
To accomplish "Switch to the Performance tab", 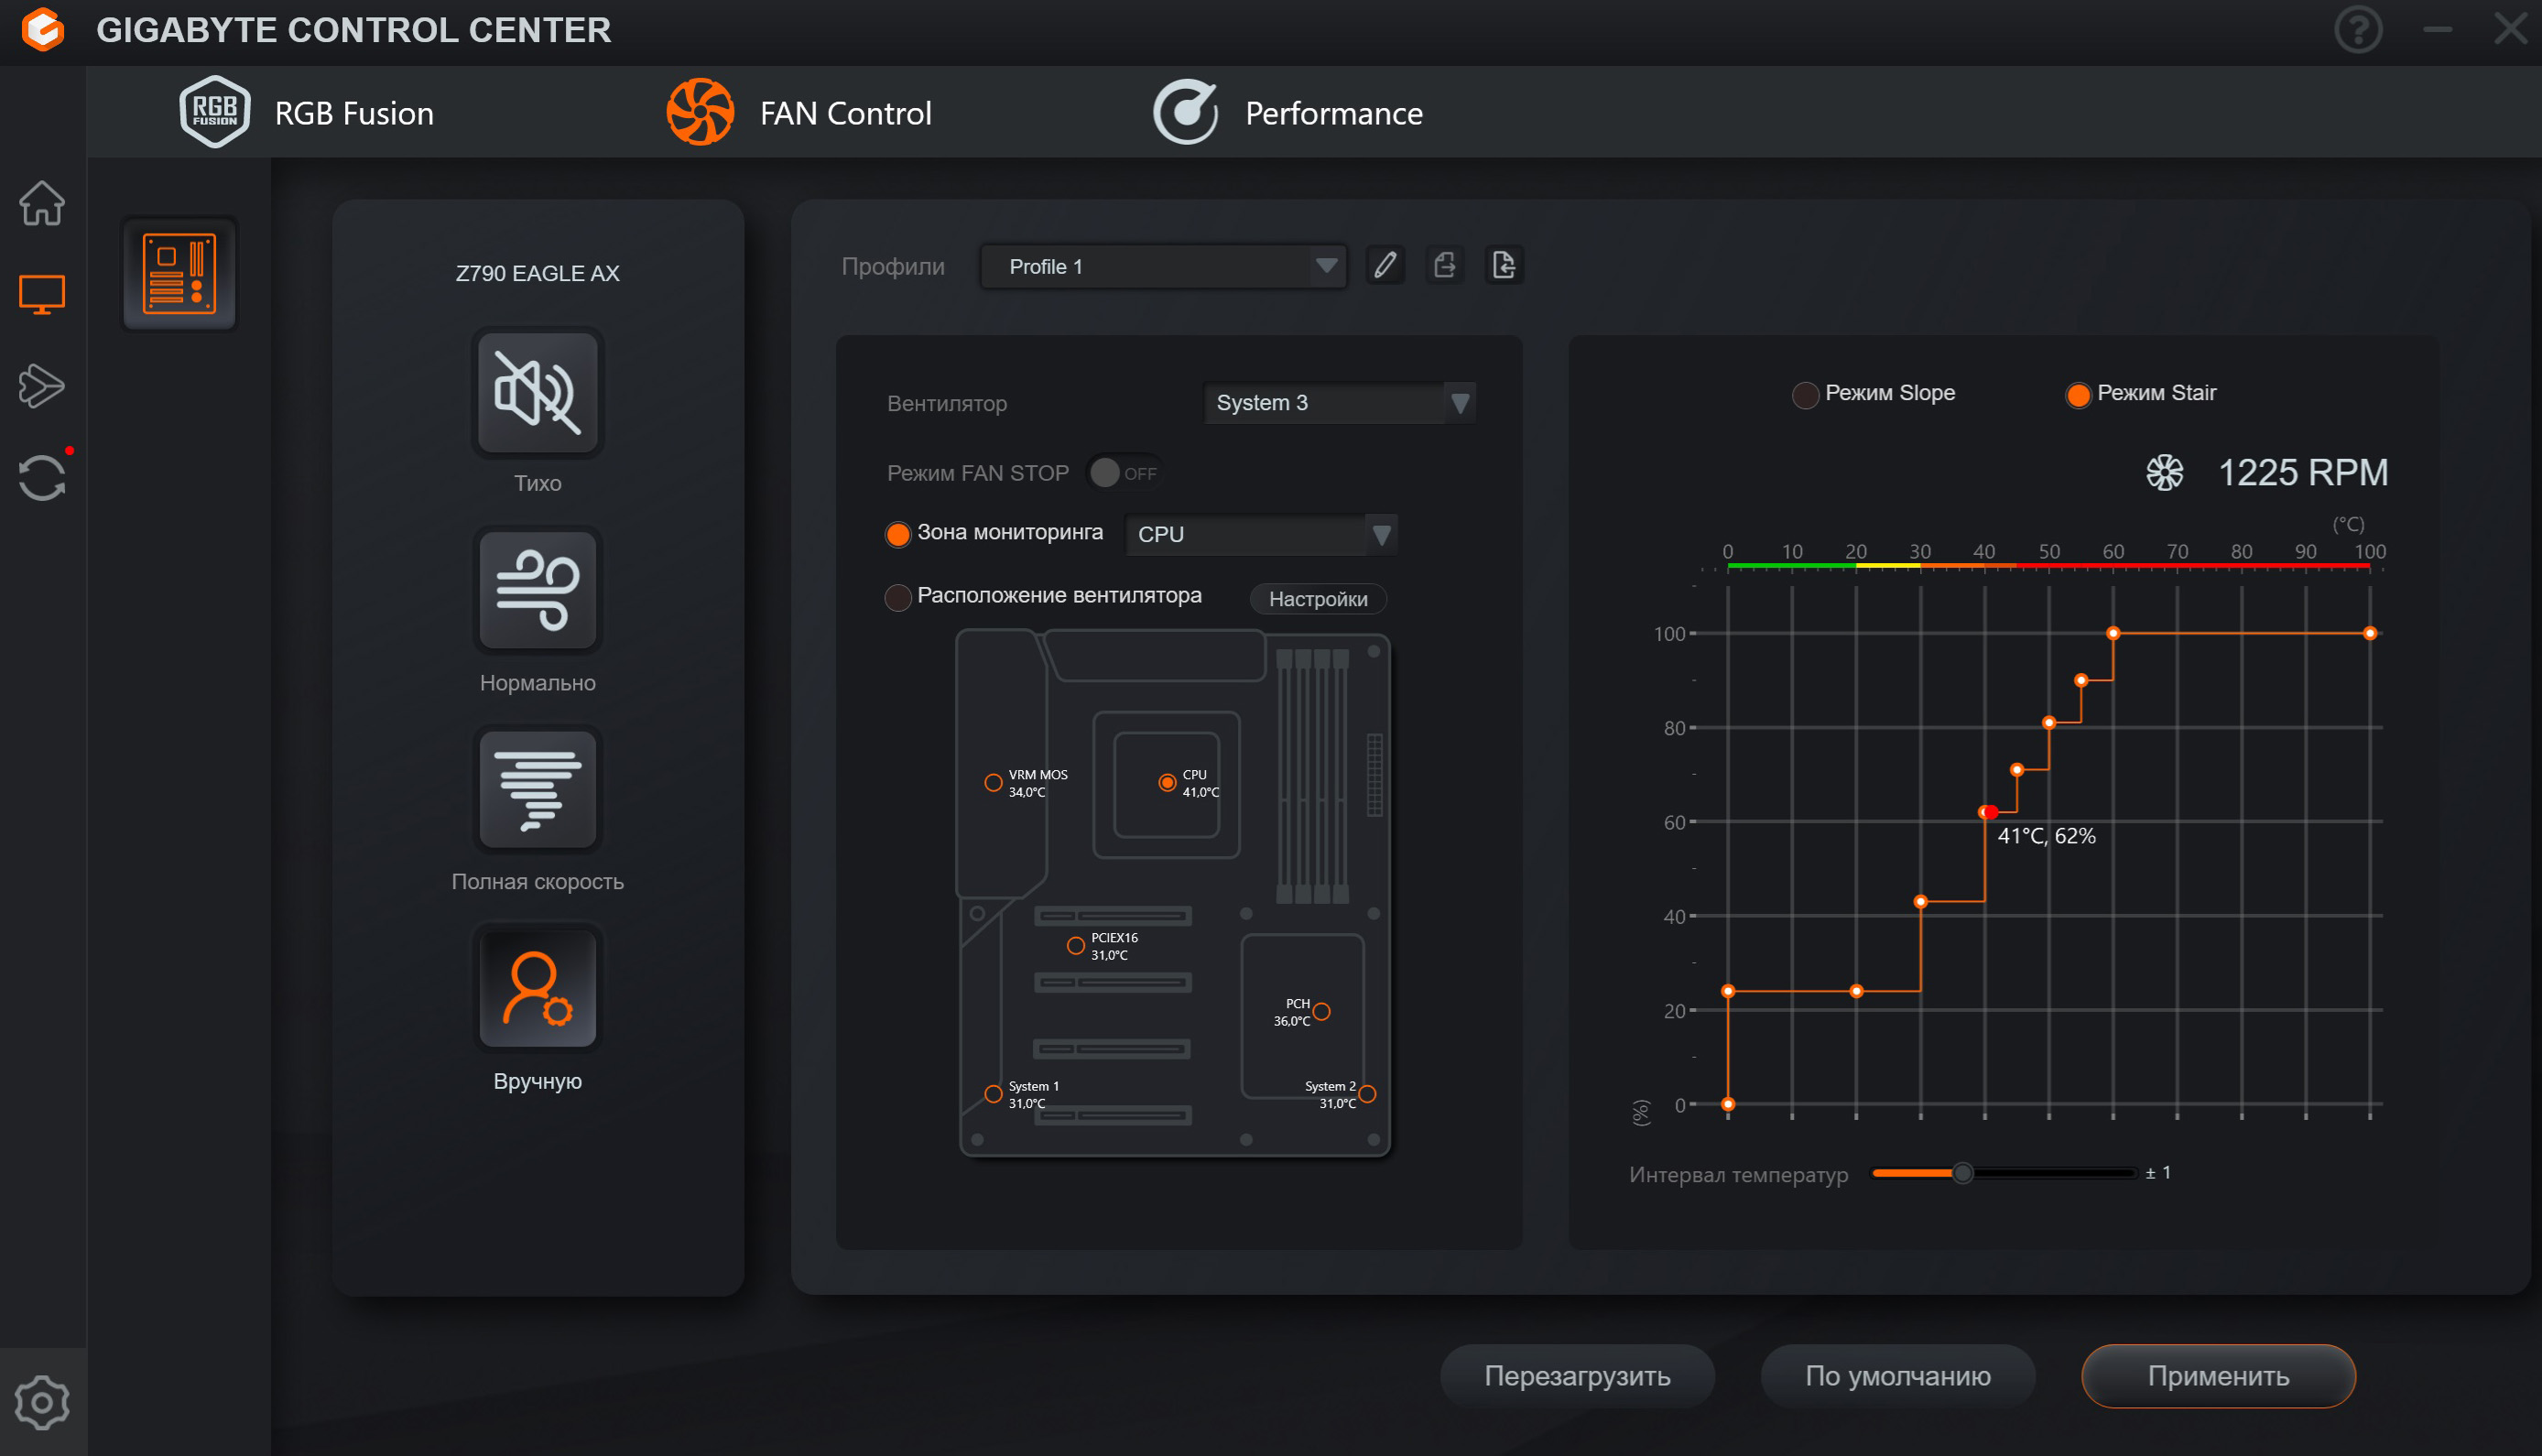I will tap(1288, 113).
